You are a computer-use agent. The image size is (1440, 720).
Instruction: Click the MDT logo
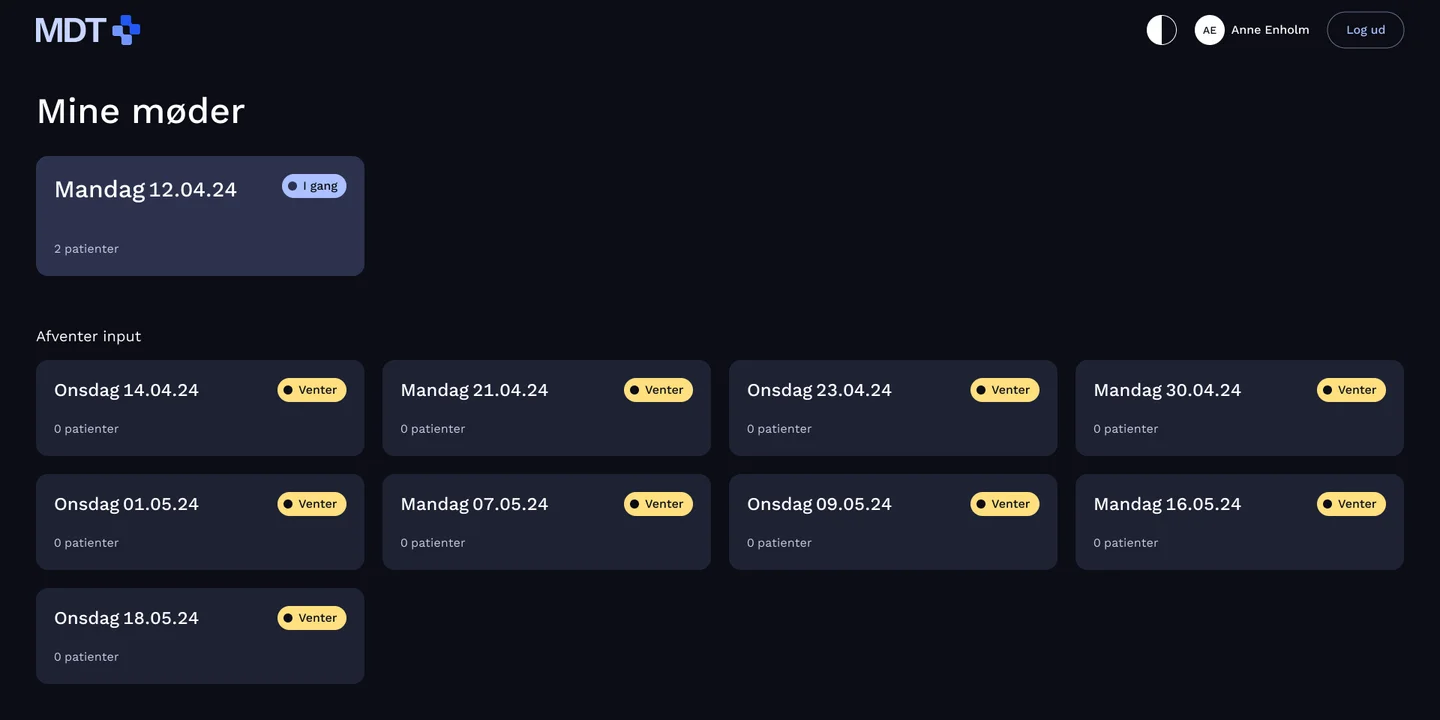click(88, 30)
